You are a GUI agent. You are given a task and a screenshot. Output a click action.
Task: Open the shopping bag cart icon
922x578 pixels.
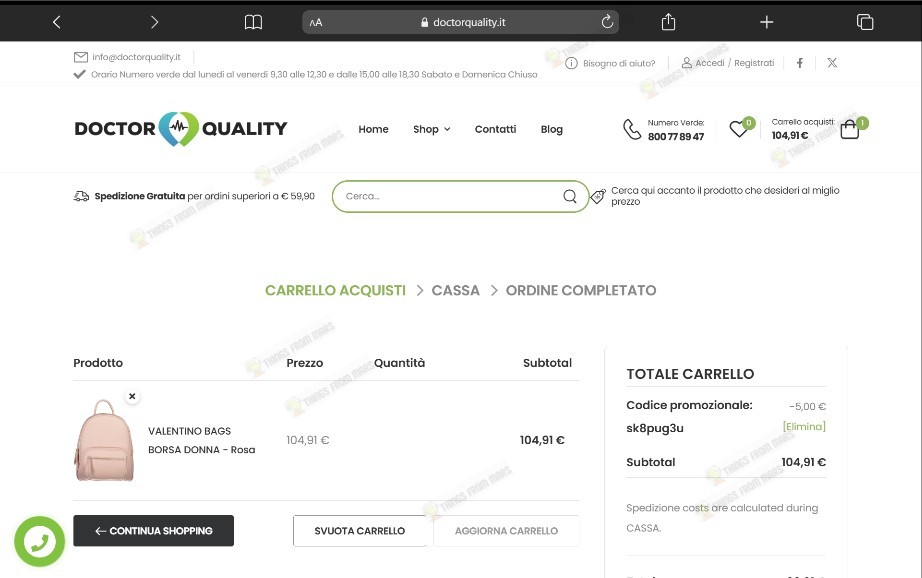[x=850, y=129]
